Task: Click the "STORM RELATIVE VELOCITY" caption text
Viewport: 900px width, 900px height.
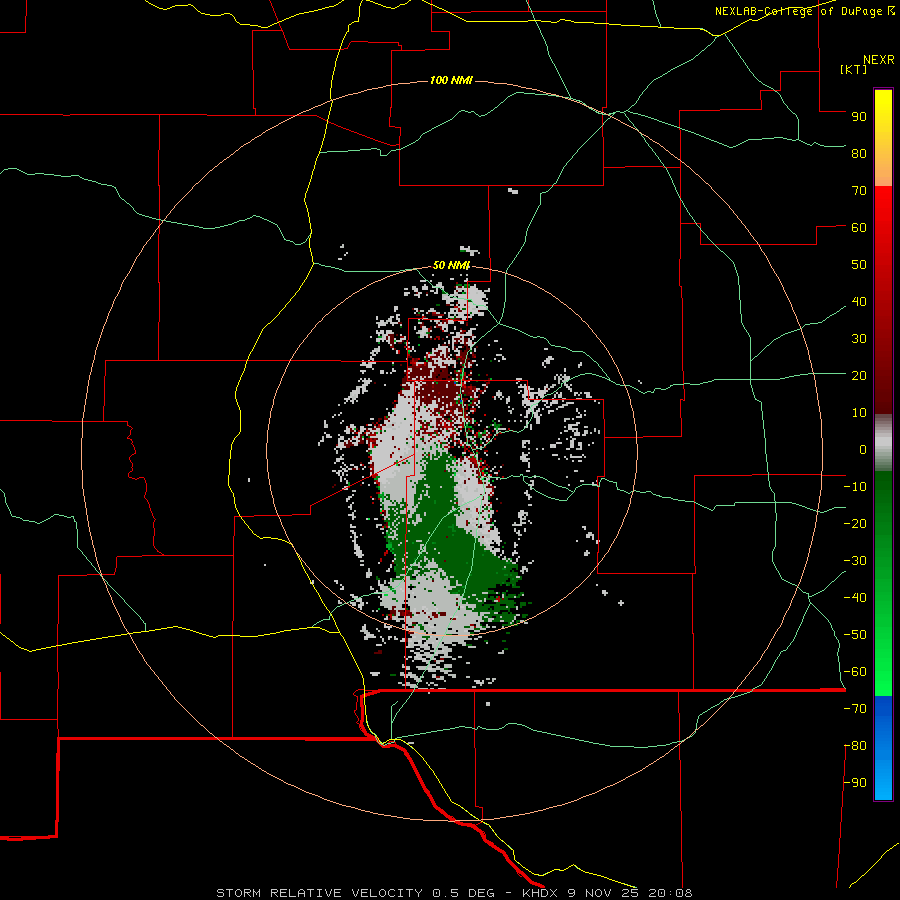Action: pyautogui.click(x=320, y=893)
